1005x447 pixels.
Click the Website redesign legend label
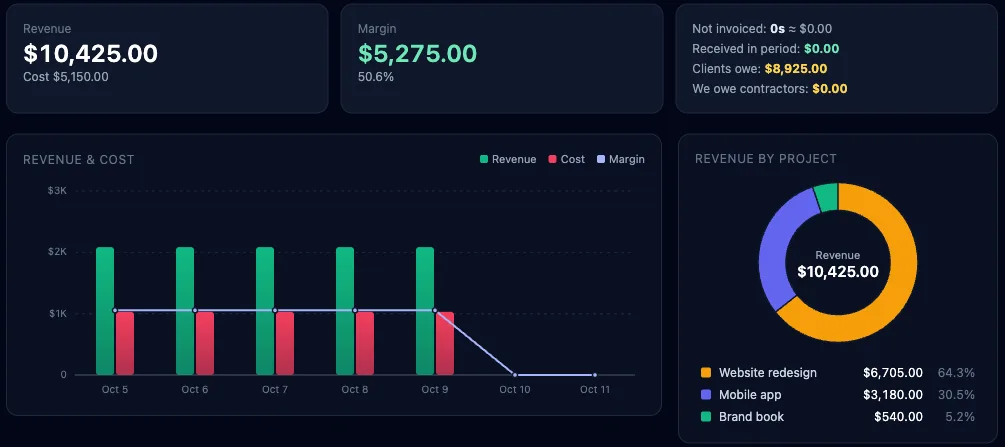pos(768,373)
